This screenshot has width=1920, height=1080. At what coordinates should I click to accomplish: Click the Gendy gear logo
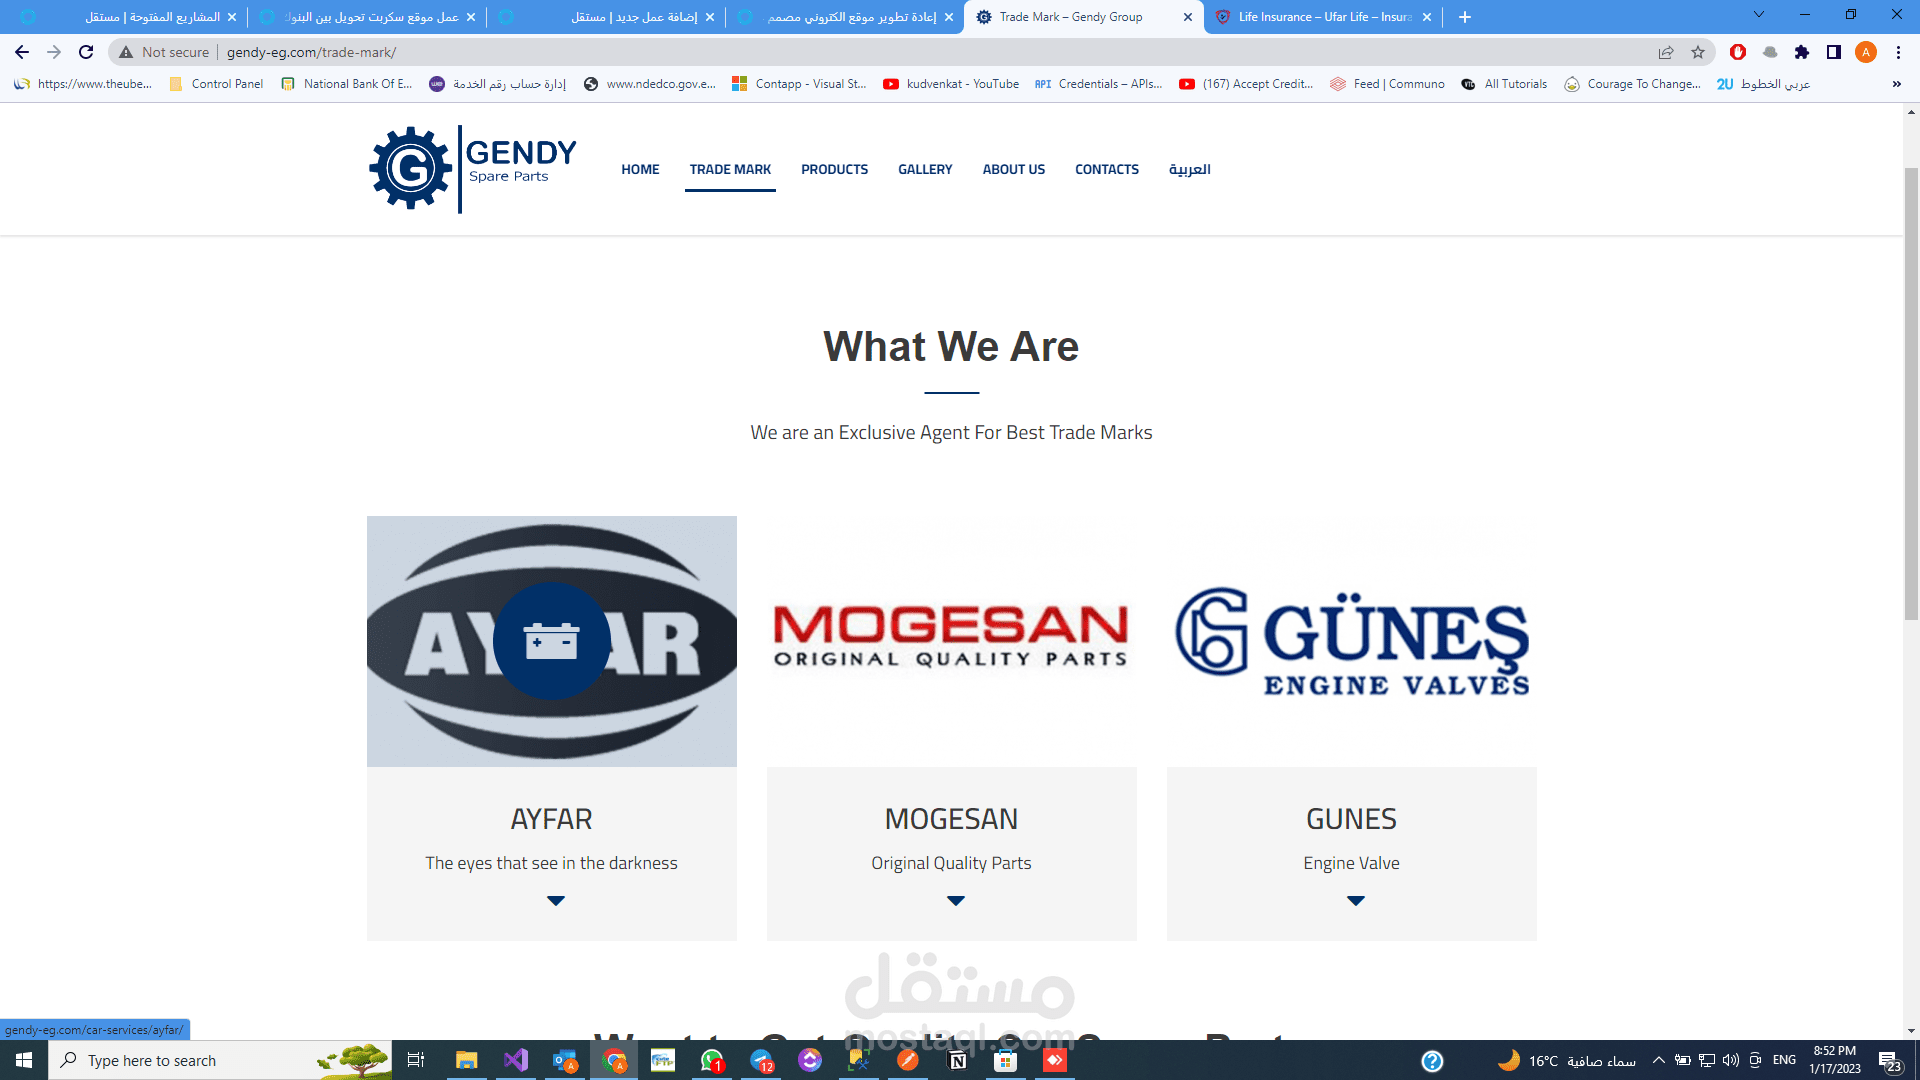click(x=410, y=168)
